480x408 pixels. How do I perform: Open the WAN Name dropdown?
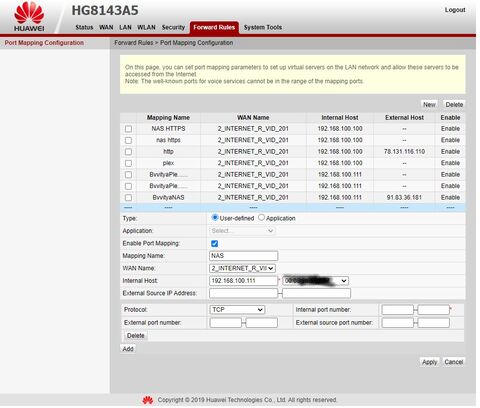(x=242, y=268)
